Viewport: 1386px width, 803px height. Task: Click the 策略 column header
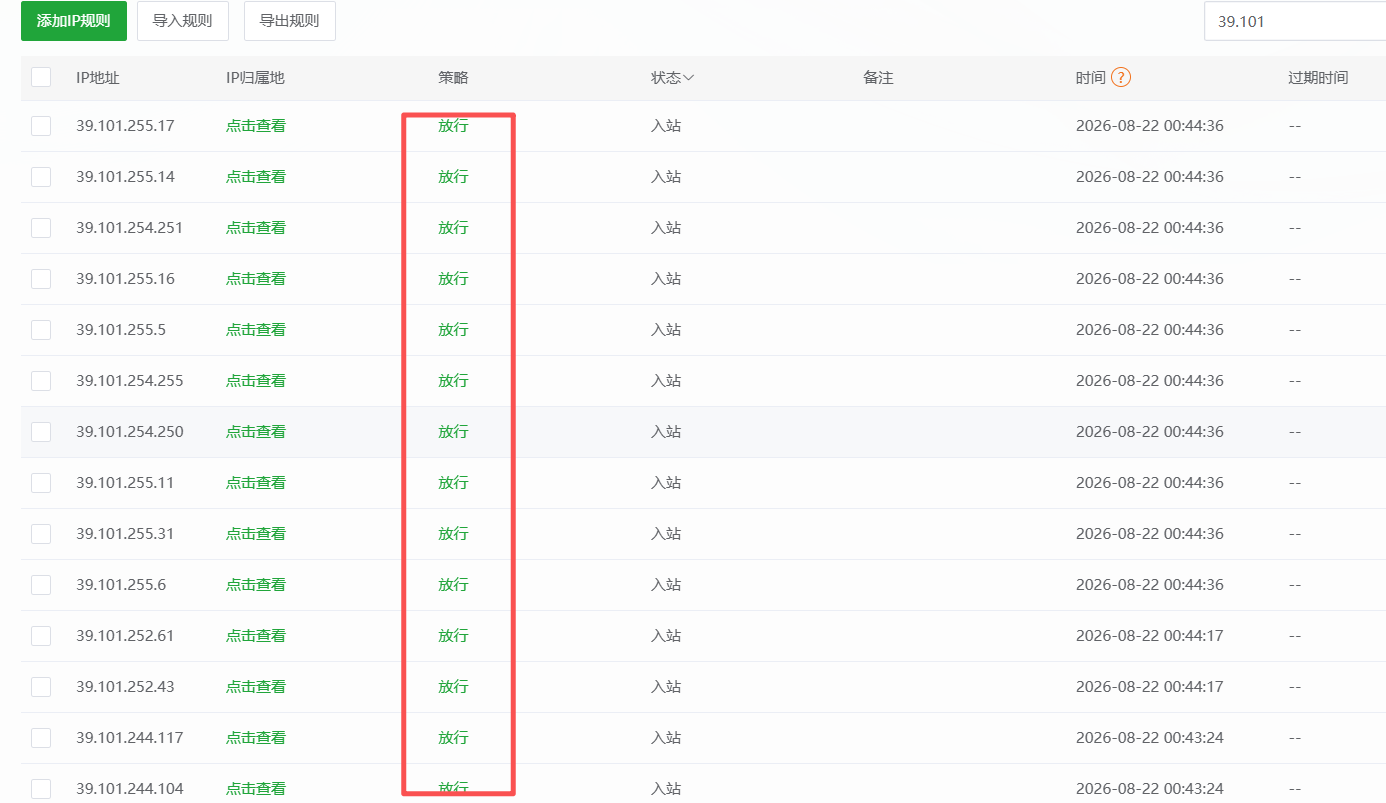(453, 77)
